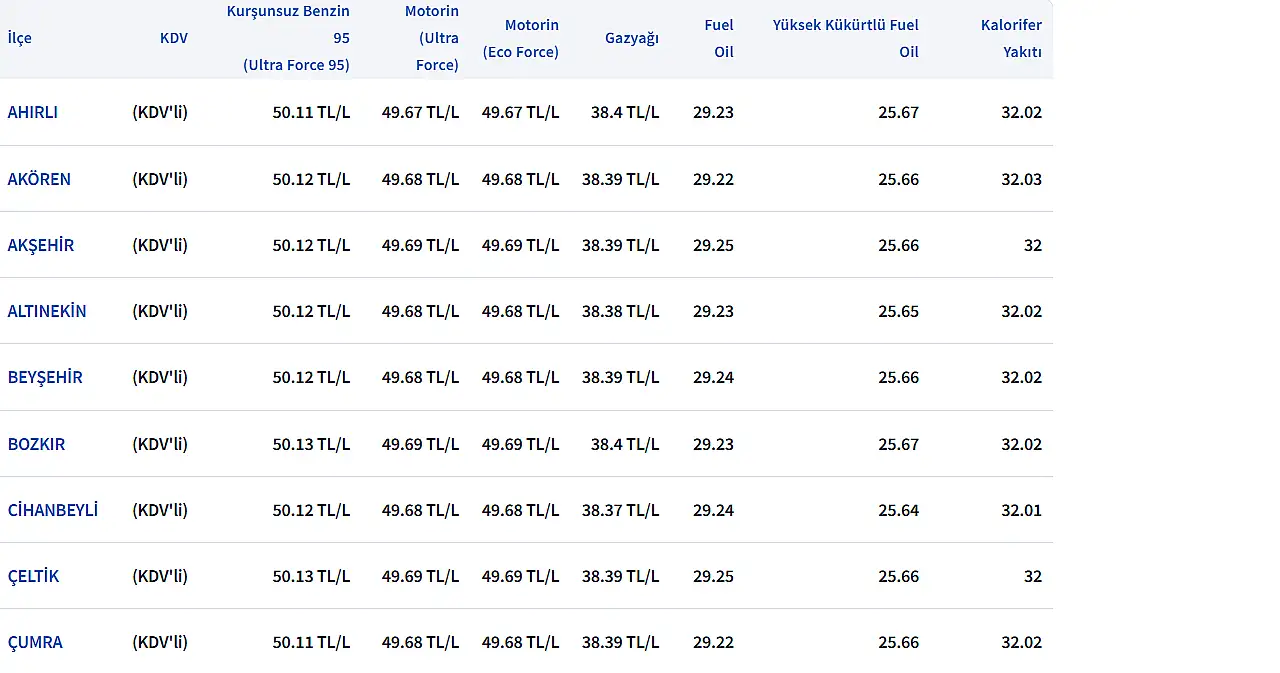Open the AHIRLI district link
Screen dimensions: 1280x673
pos(33,112)
